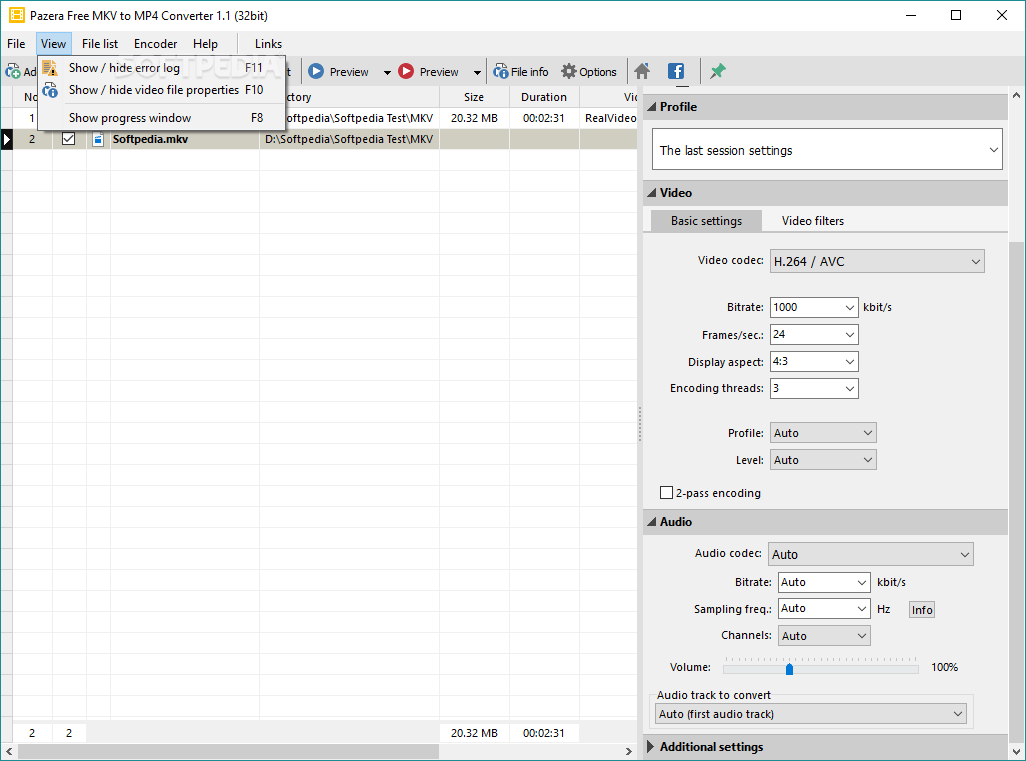1026x761 pixels.
Task: Collapse the Video section
Action: pos(652,193)
